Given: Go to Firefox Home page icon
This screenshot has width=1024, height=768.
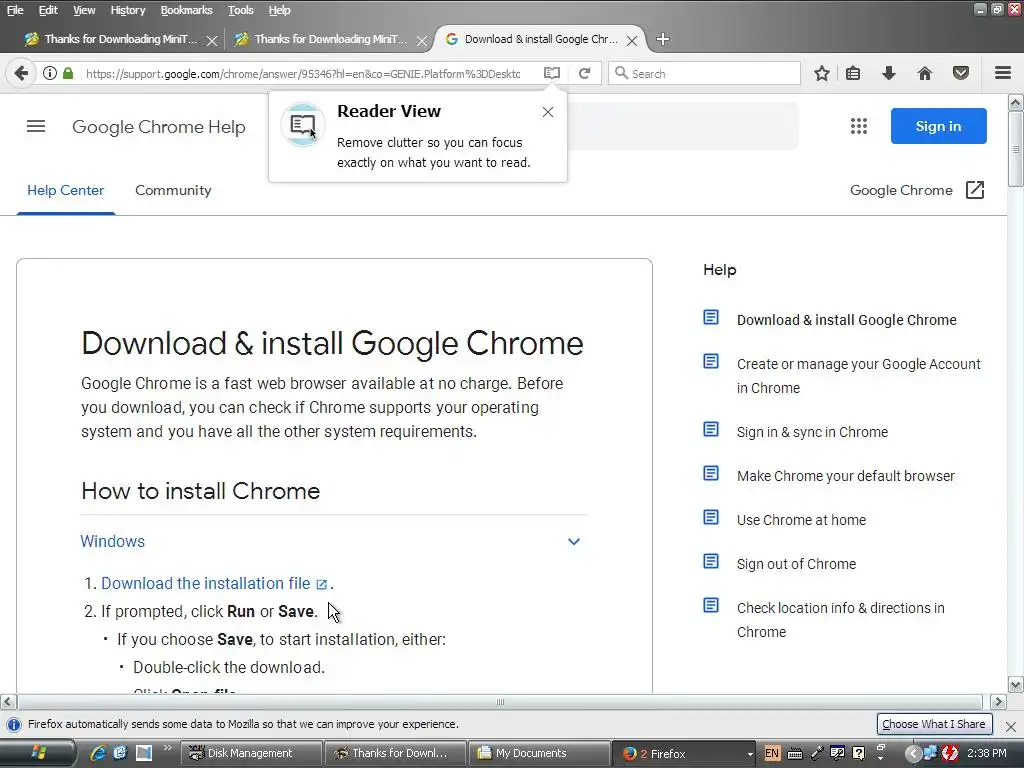Looking at the screenshot, I should [x=924, y=73].
